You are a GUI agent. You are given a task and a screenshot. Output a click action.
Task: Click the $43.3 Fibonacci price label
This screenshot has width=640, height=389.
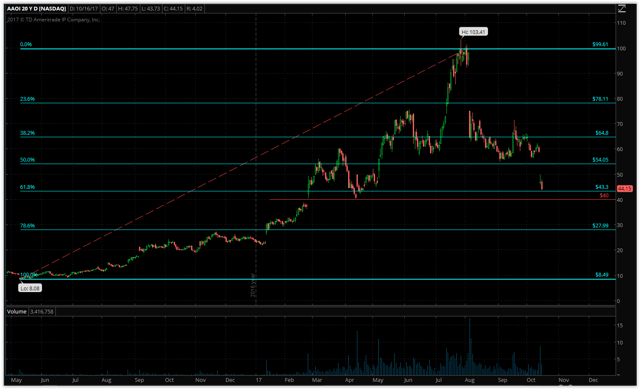pyautogui.click(x=602, y=187)
